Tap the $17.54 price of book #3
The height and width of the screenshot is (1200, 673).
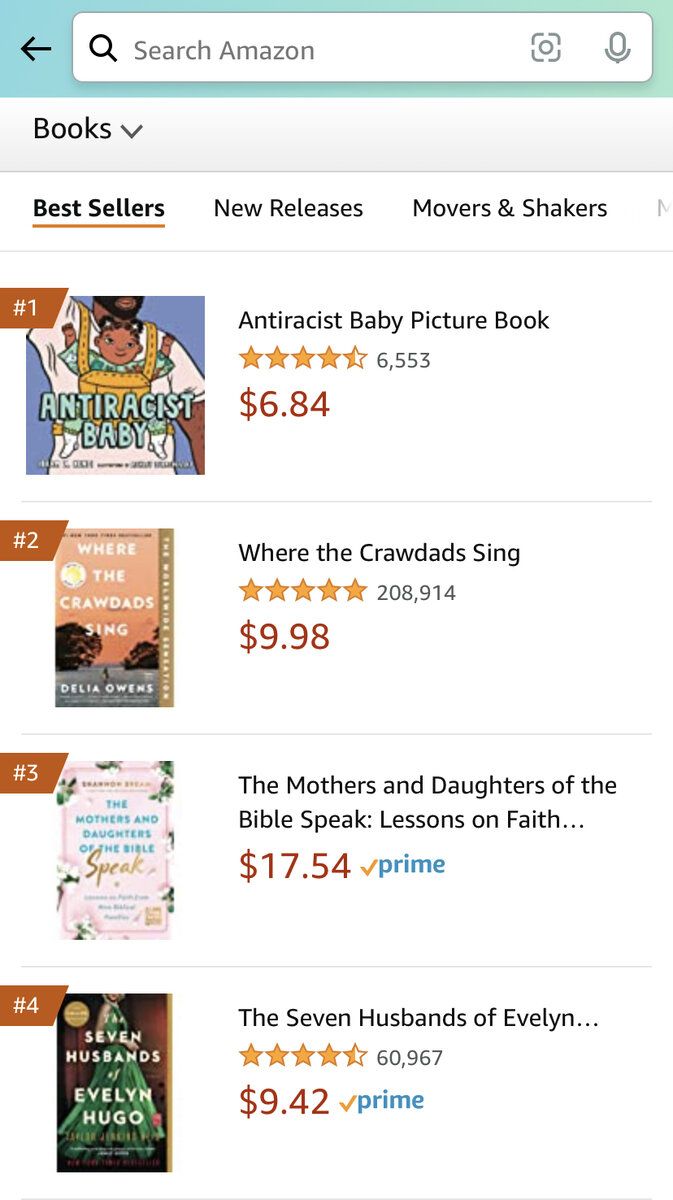[295, 866]
